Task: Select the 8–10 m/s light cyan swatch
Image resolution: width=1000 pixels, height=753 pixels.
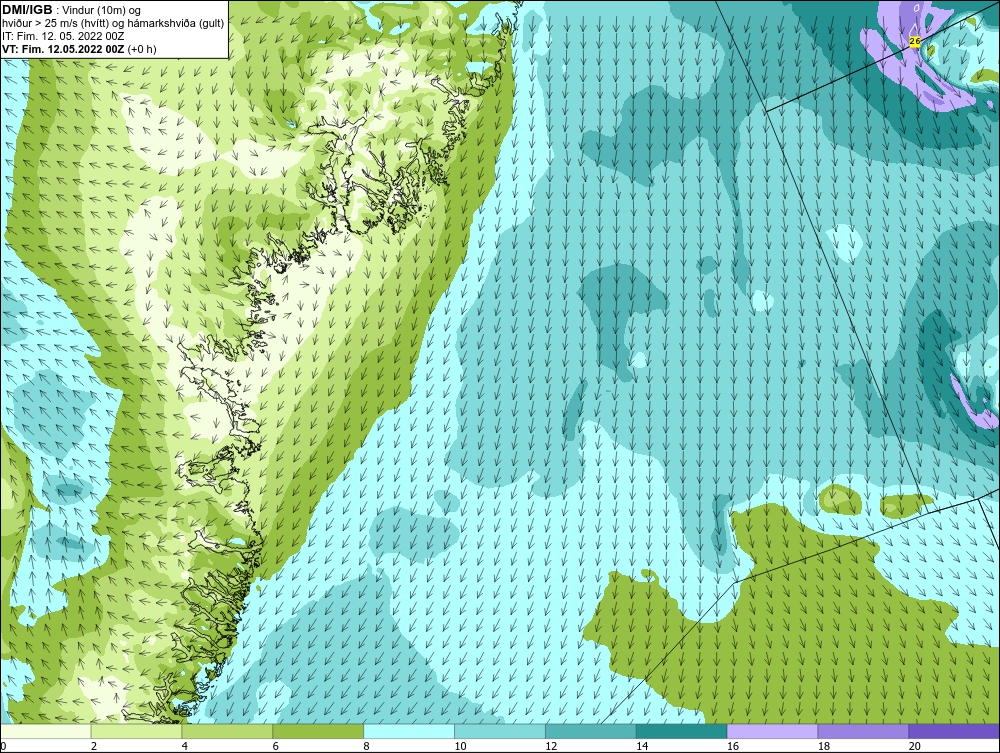Action: pos(409,731)
